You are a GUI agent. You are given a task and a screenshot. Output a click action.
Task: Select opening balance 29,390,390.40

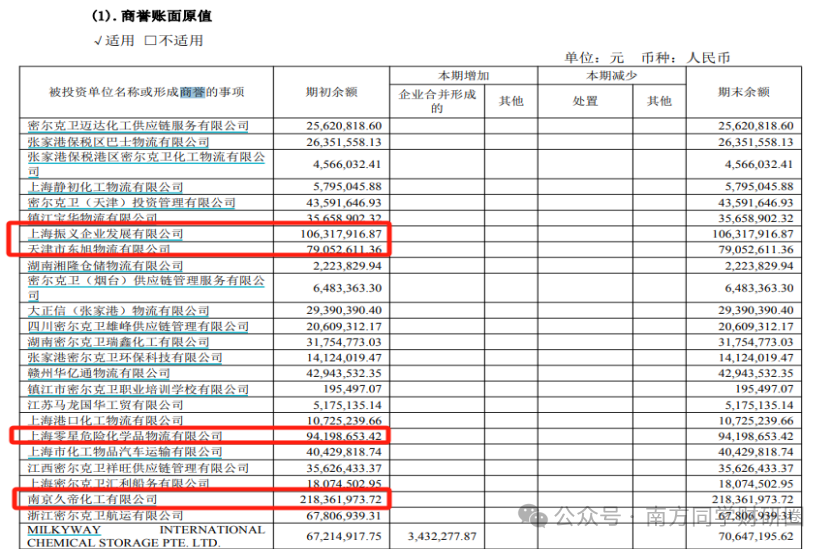click(344, 311)
